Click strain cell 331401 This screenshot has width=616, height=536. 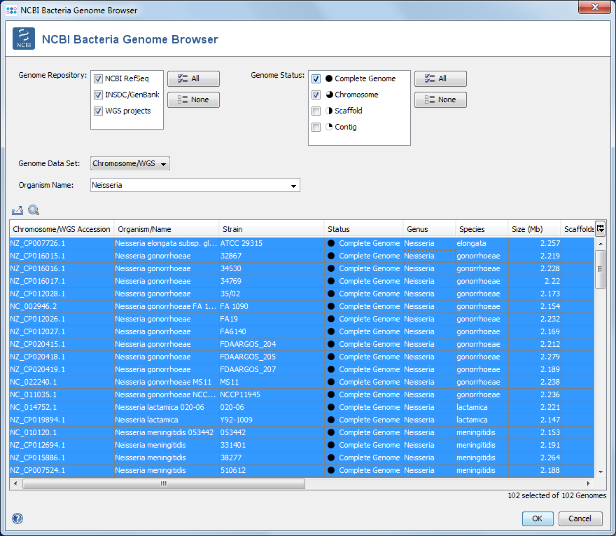click(x=271, y=445)
